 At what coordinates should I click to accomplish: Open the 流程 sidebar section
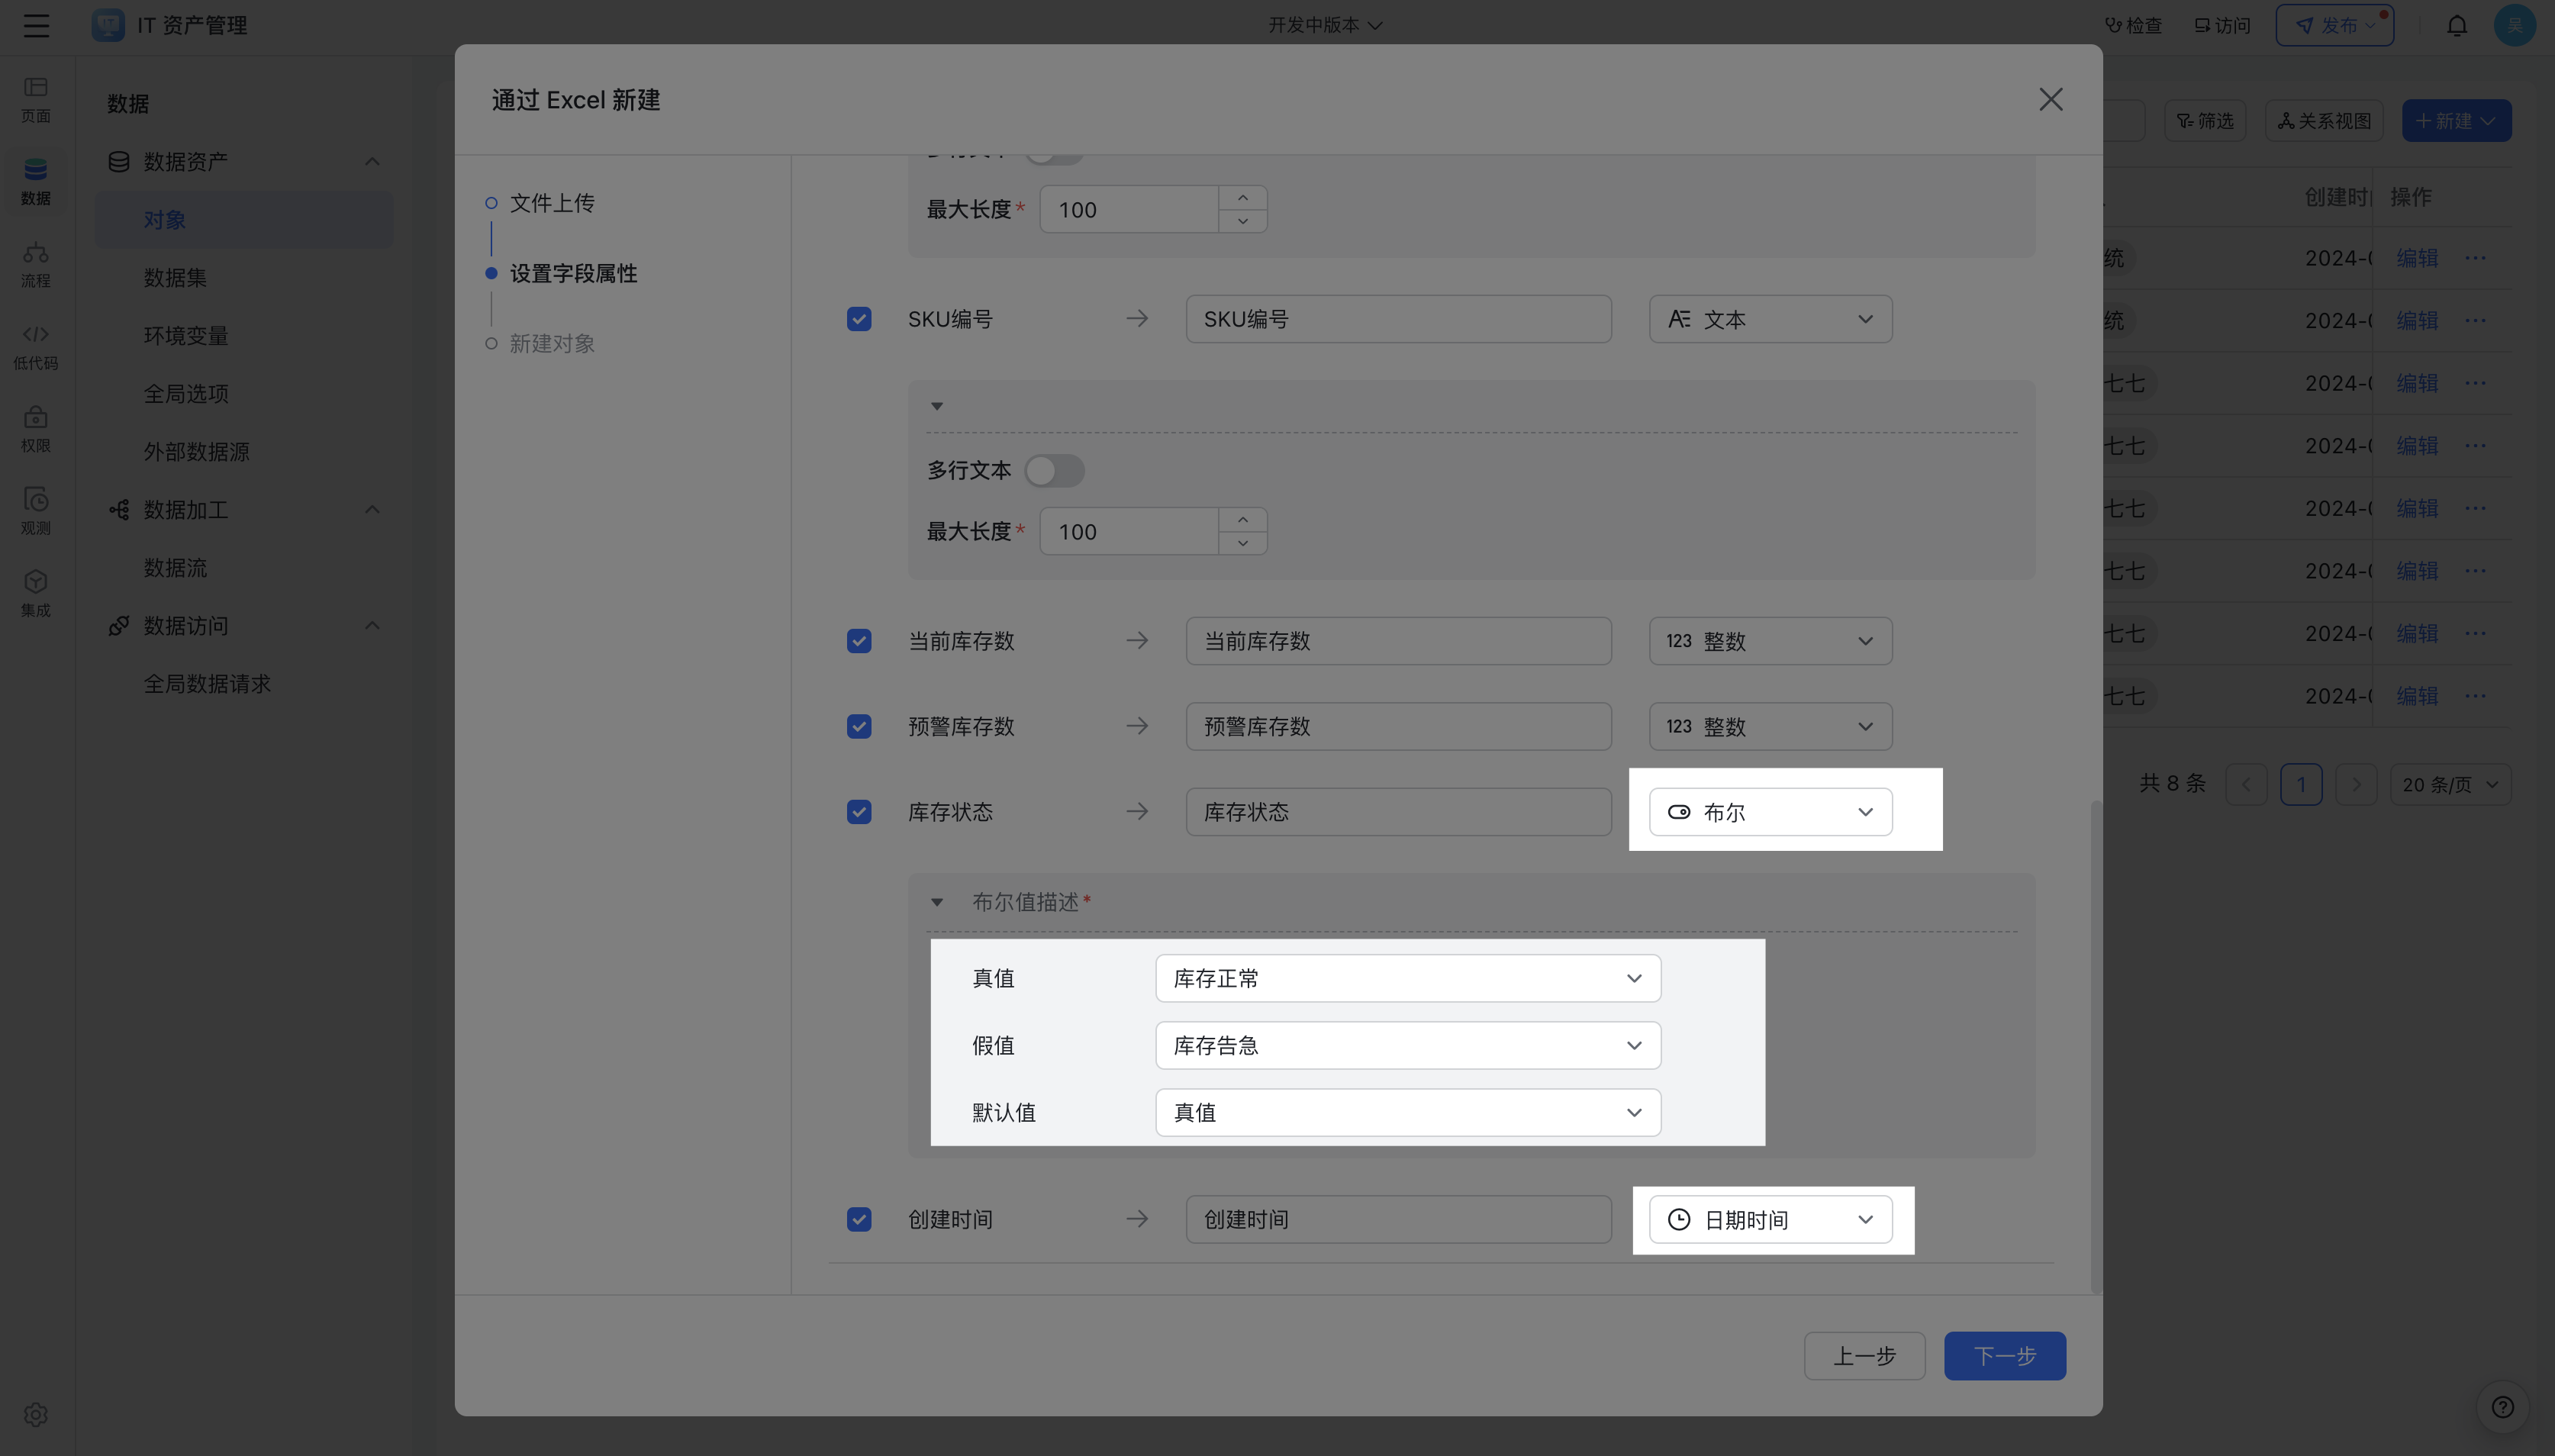36,265
